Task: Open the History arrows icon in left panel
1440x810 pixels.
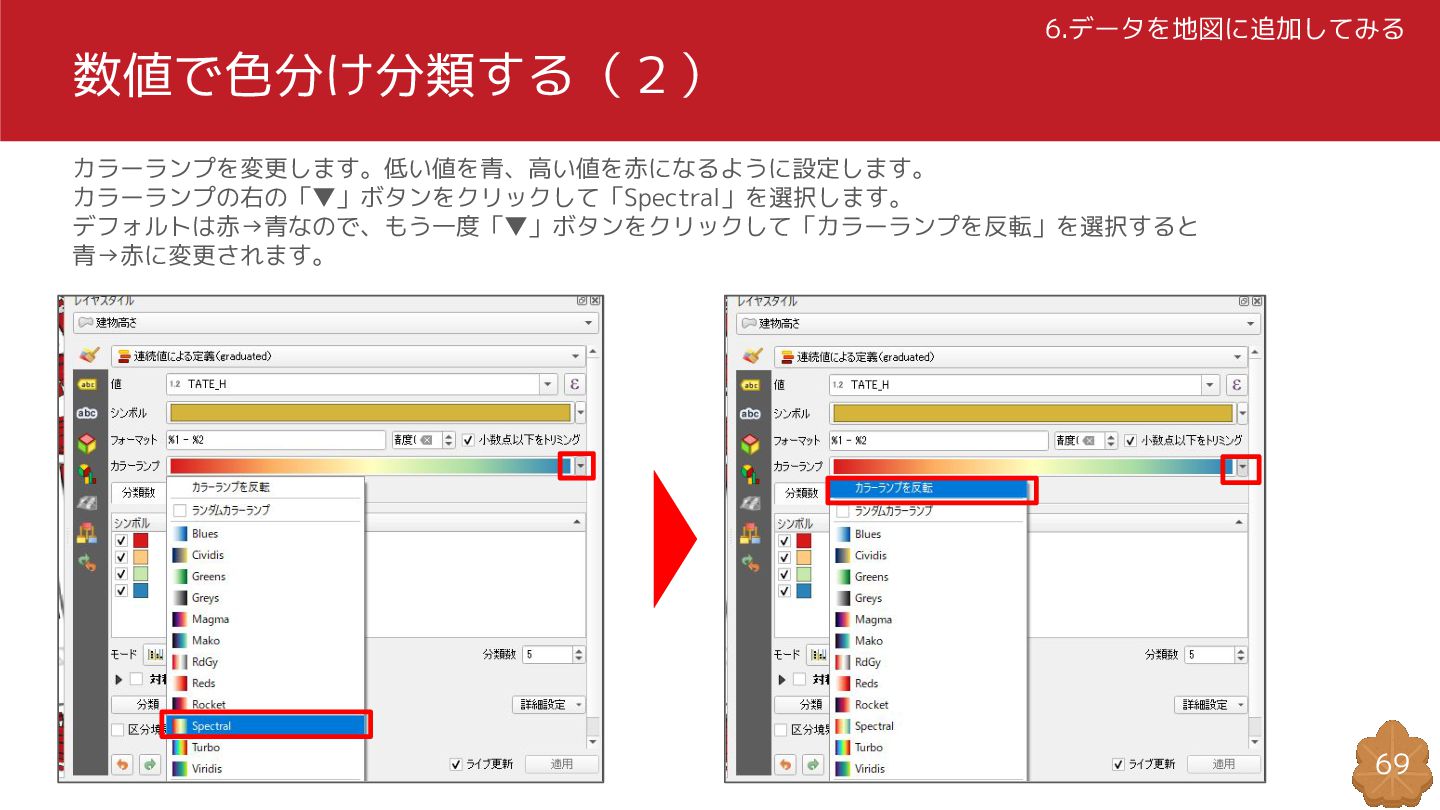Action: (88, 563)
